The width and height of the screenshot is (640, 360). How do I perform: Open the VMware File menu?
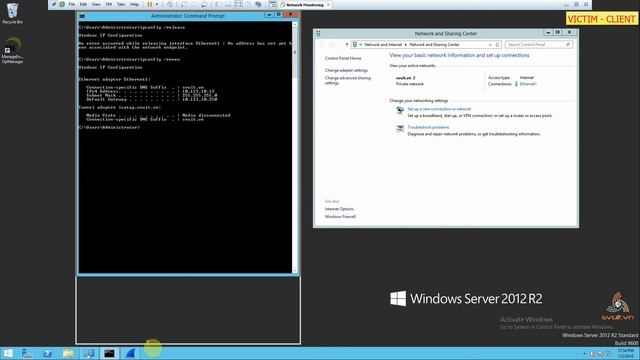[71, 4]
